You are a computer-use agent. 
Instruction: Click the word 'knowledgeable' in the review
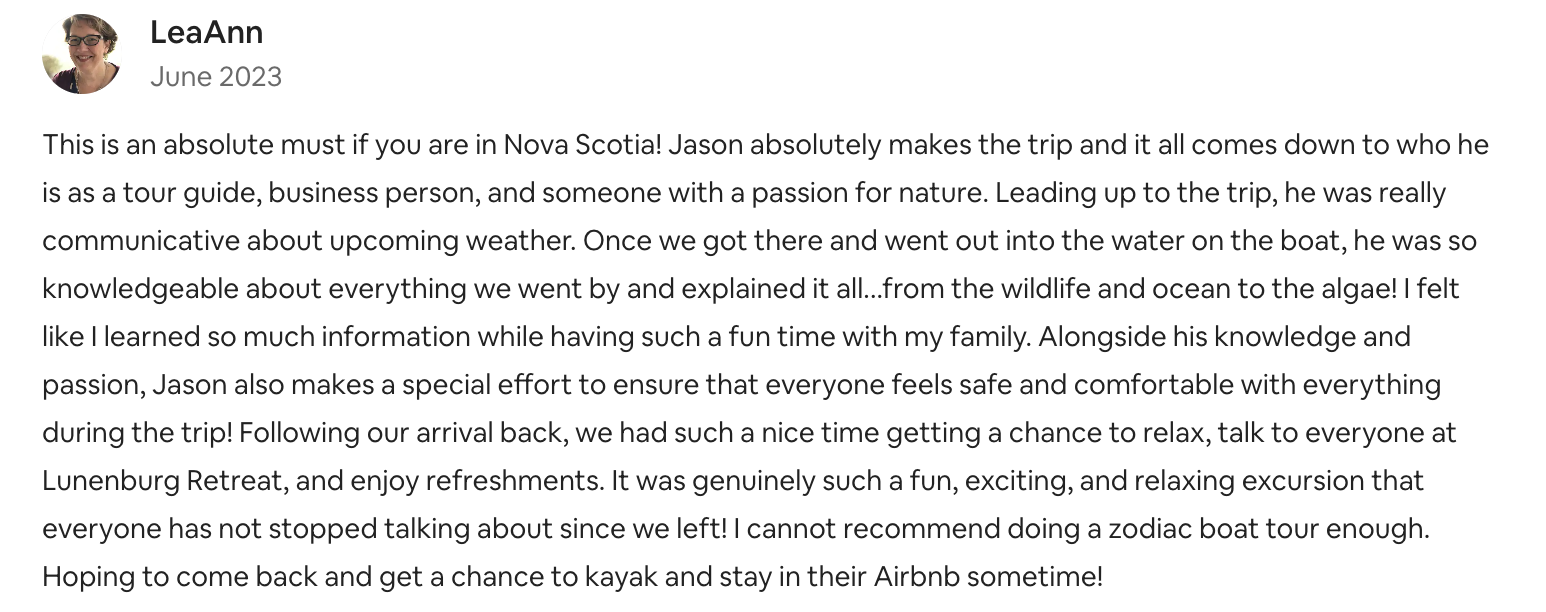click(140, 289)
